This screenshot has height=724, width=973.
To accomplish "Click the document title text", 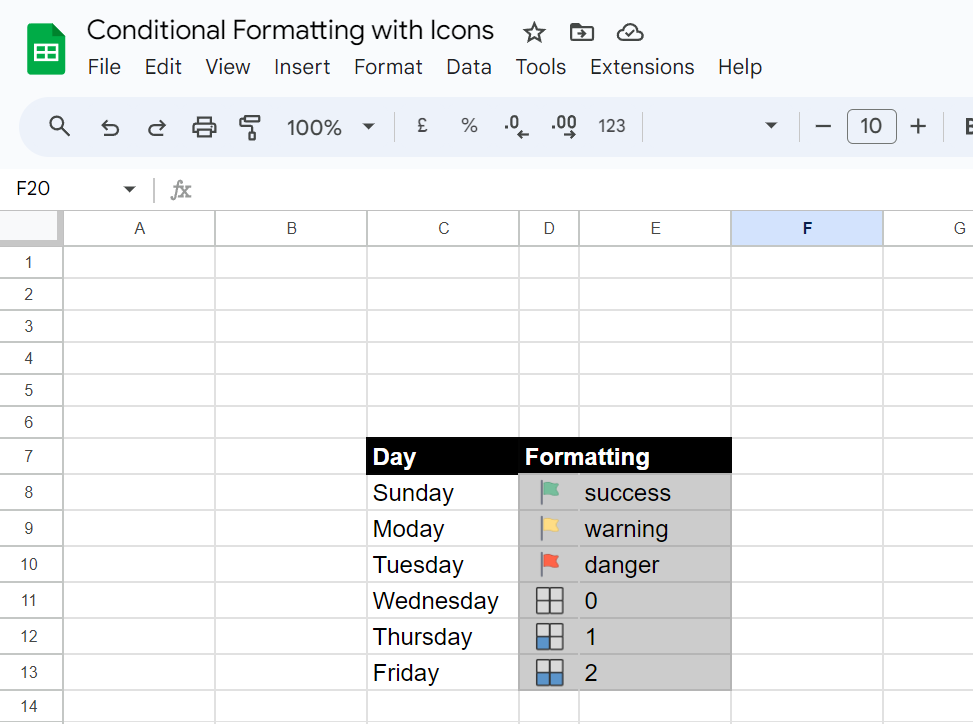I will coord(290,30).
